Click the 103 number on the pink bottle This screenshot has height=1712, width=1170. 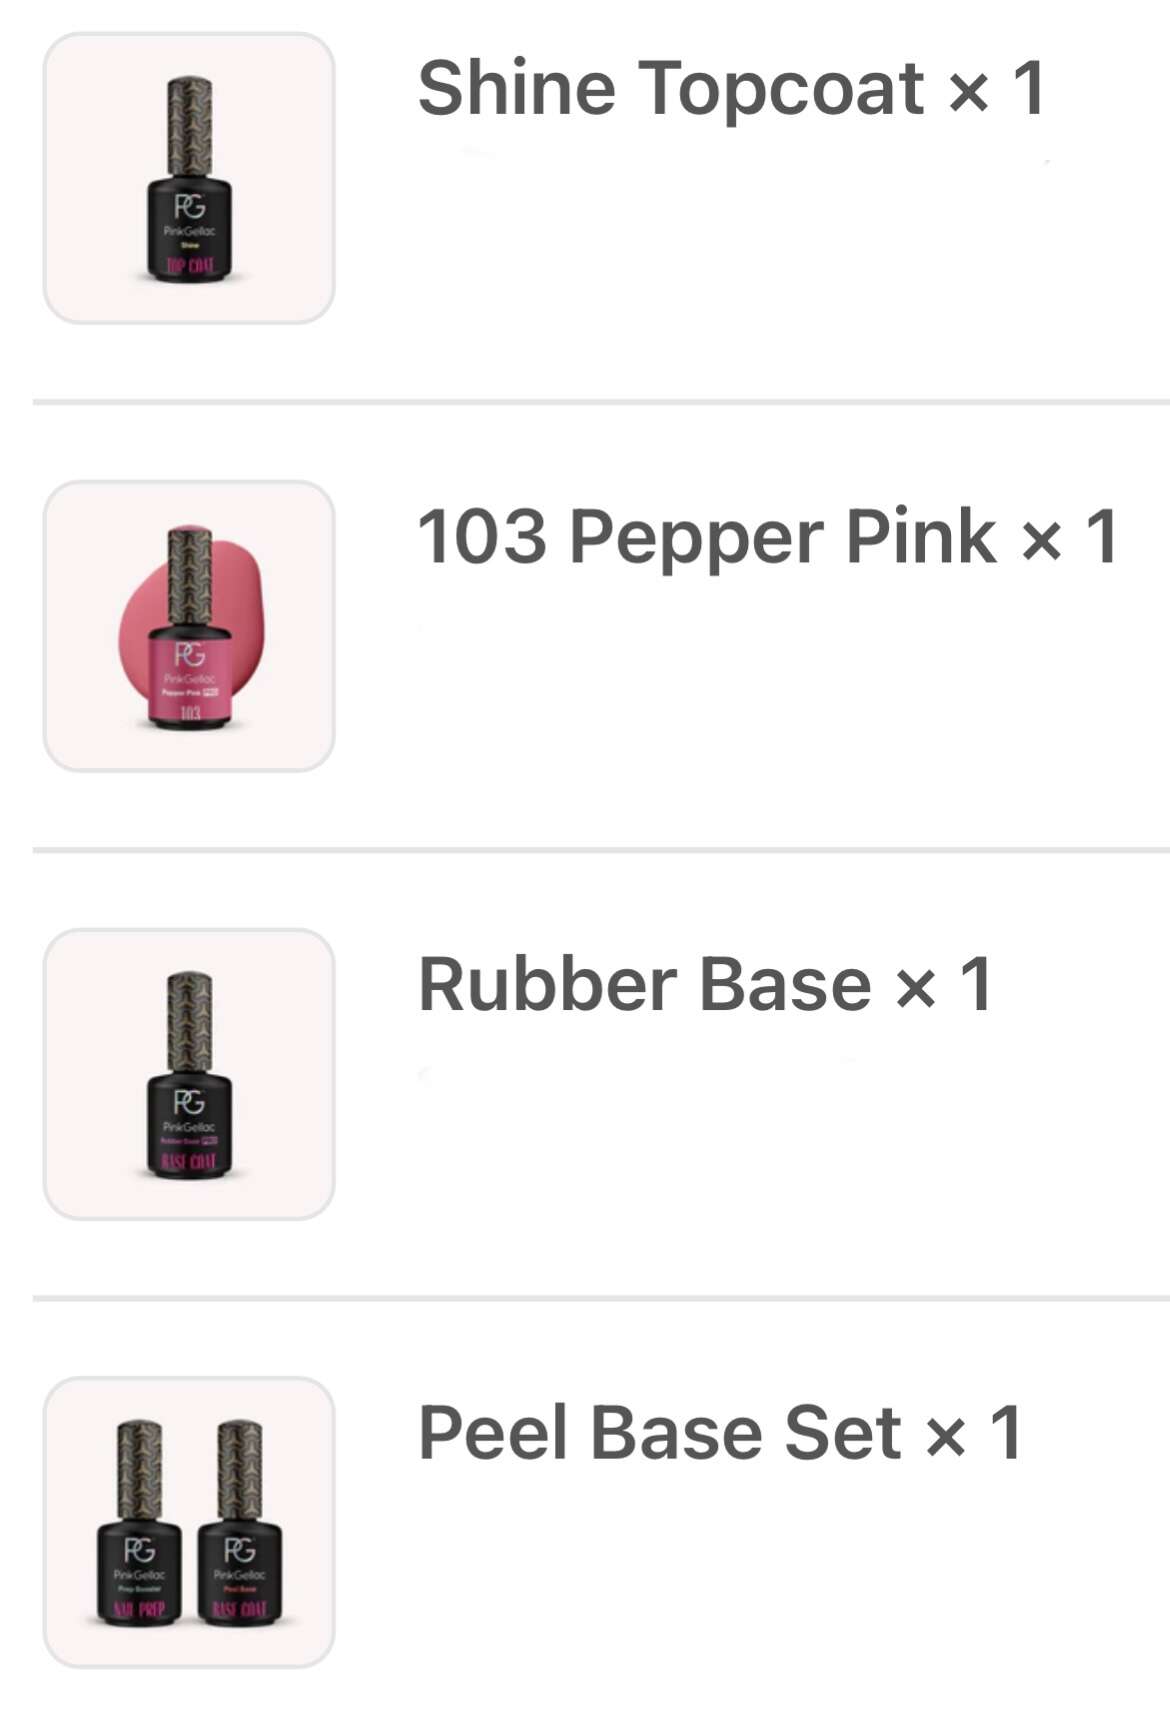pyautogui.click(x=190, y=713)
